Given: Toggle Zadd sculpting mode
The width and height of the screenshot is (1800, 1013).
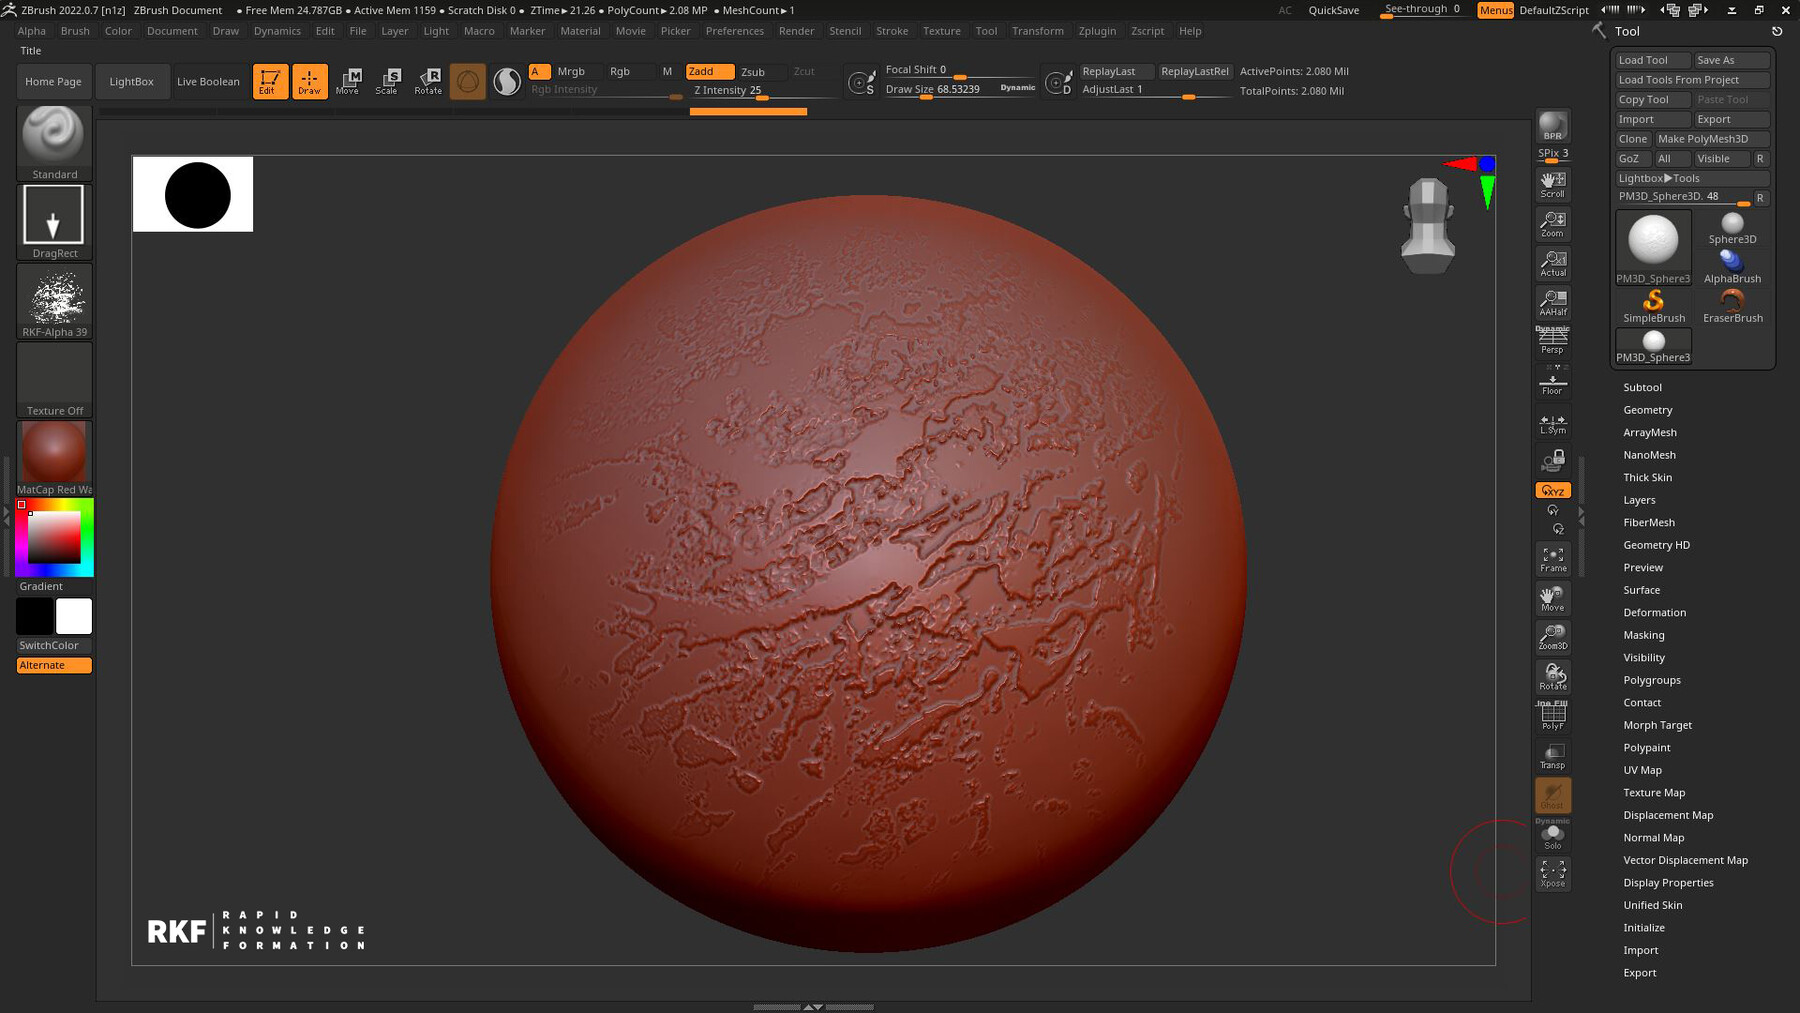Looking at the screenshot, I should tap(709, 71).
